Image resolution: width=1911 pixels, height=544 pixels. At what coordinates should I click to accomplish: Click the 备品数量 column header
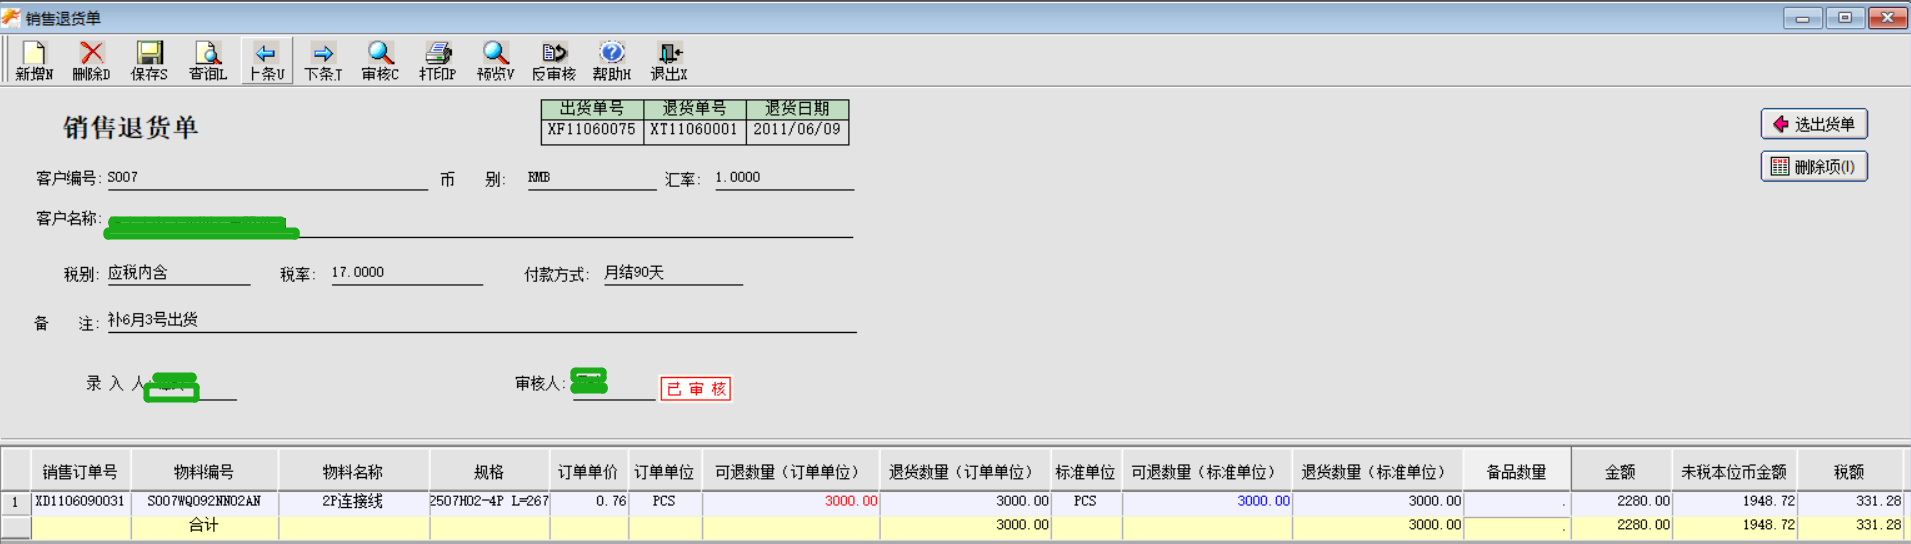click(1516, 471)
